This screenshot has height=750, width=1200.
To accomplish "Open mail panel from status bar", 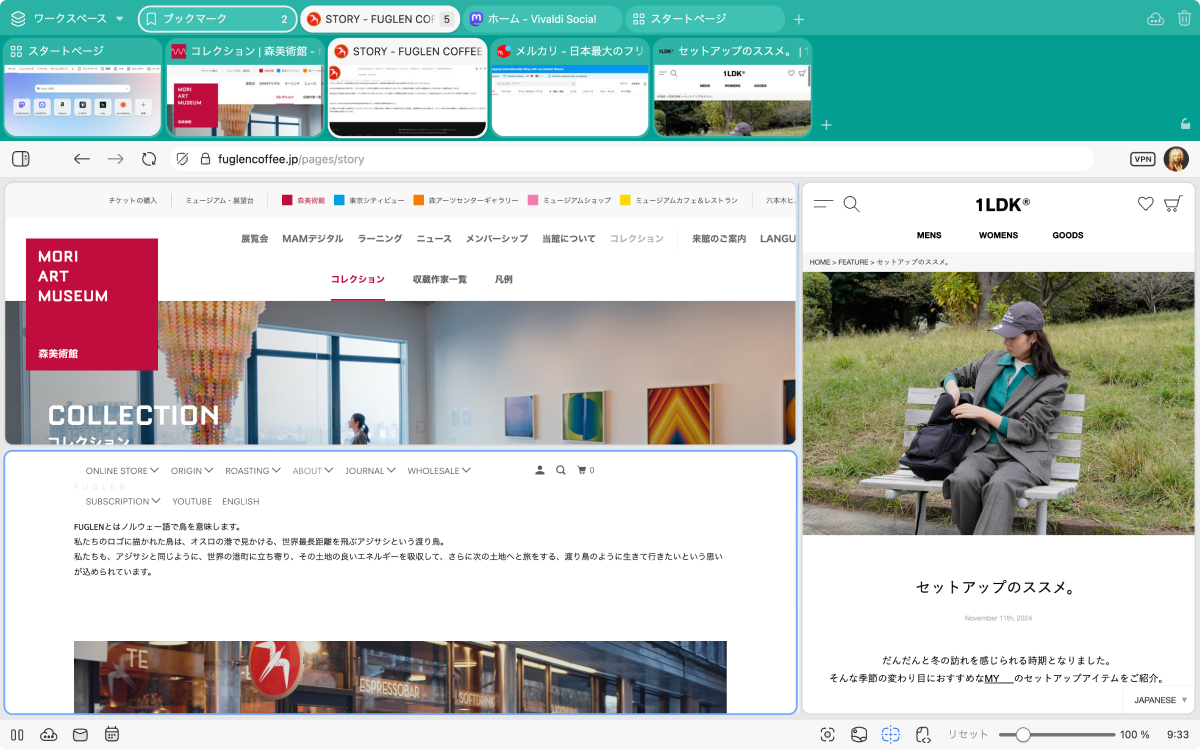I will 80,735.
